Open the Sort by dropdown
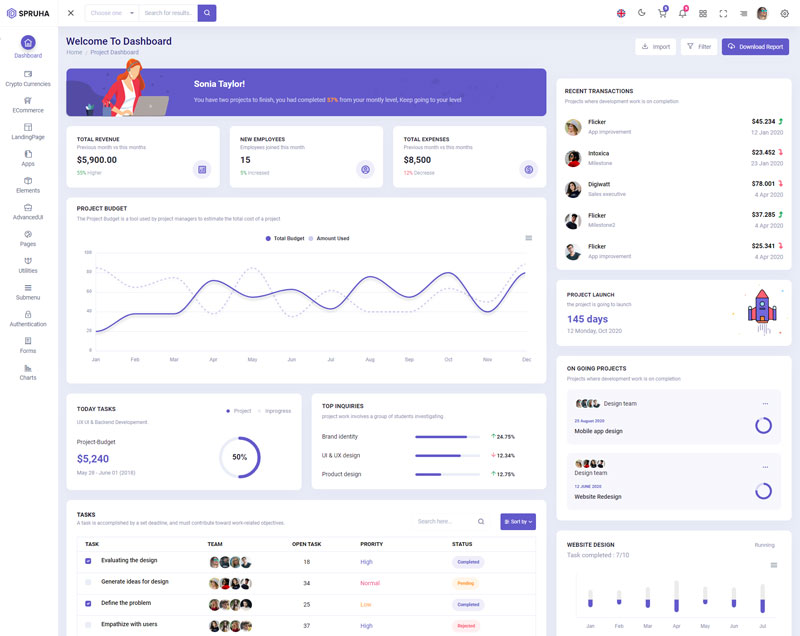 point(518,522)
